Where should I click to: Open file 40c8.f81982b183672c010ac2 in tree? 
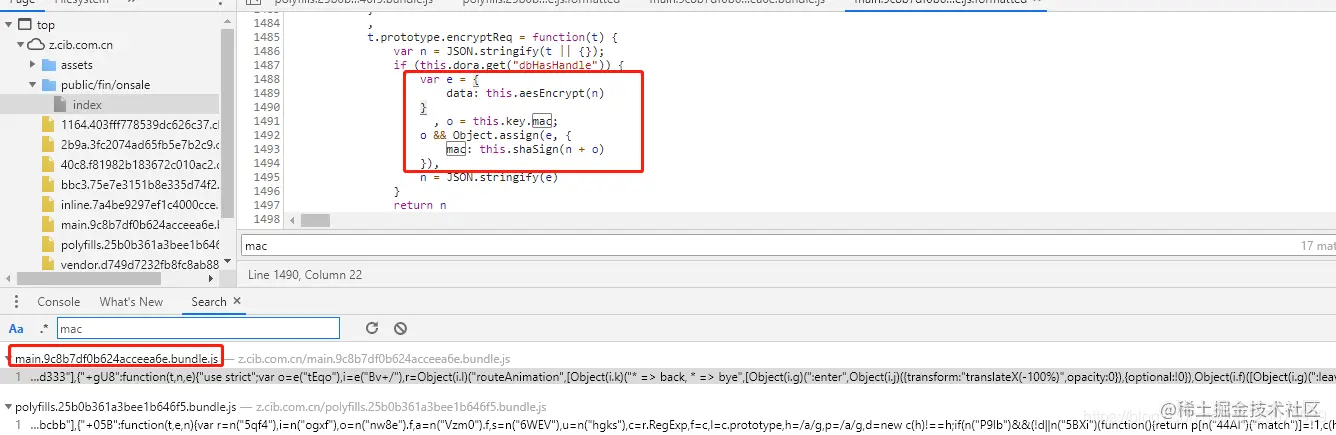pos(138,165)
